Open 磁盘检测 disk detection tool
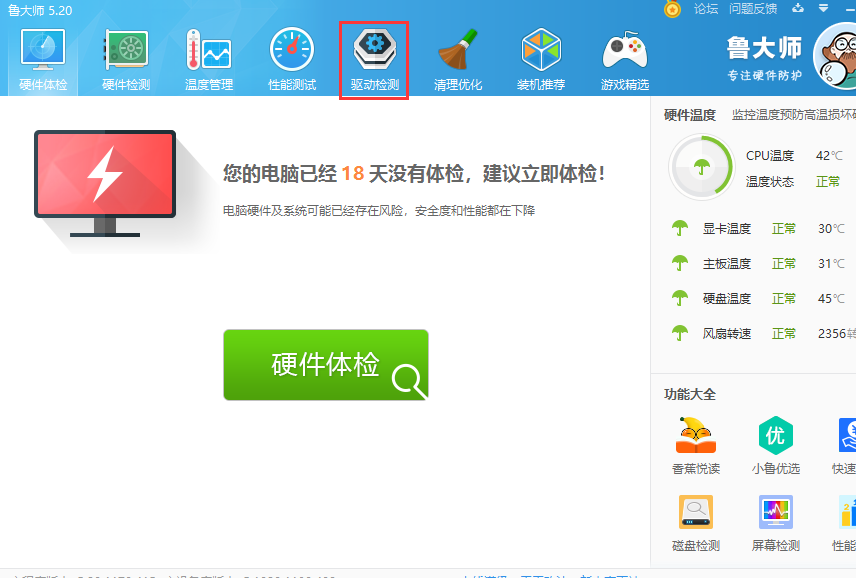This screenshot has width=856, height=578. point(696,522)
